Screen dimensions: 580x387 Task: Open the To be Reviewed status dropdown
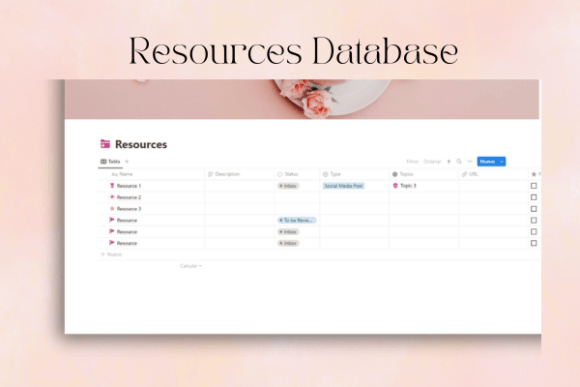tap(297, 220)
